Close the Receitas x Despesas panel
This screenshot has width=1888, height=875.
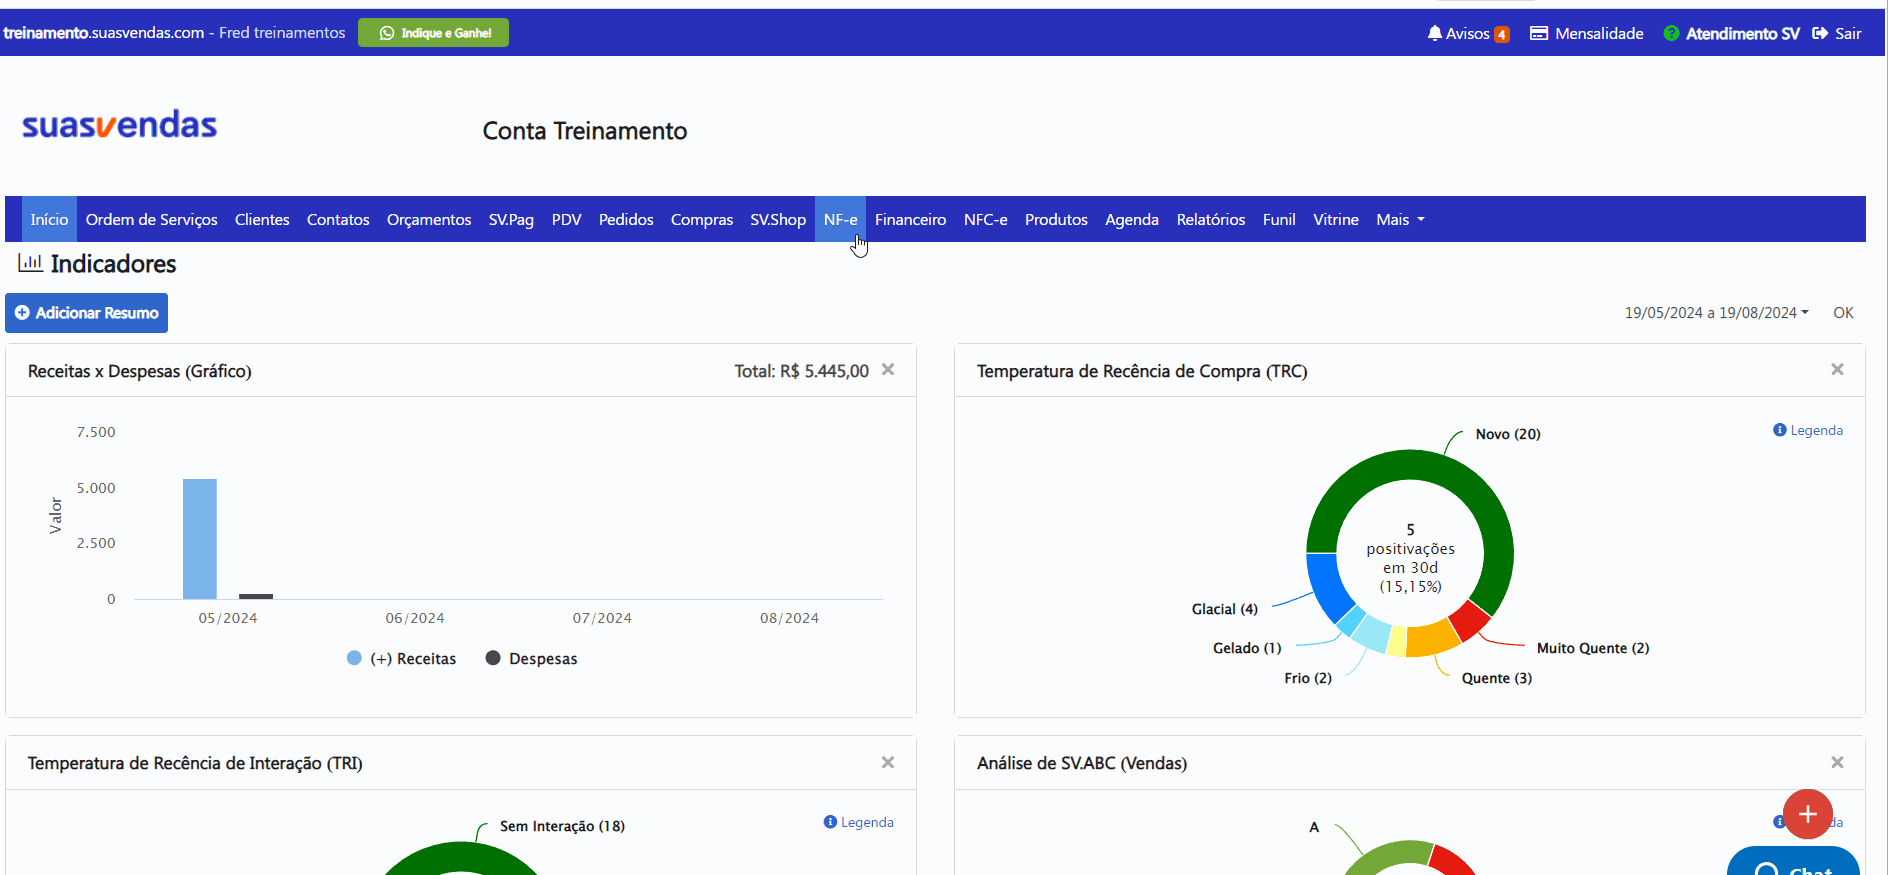coord(888,370)
